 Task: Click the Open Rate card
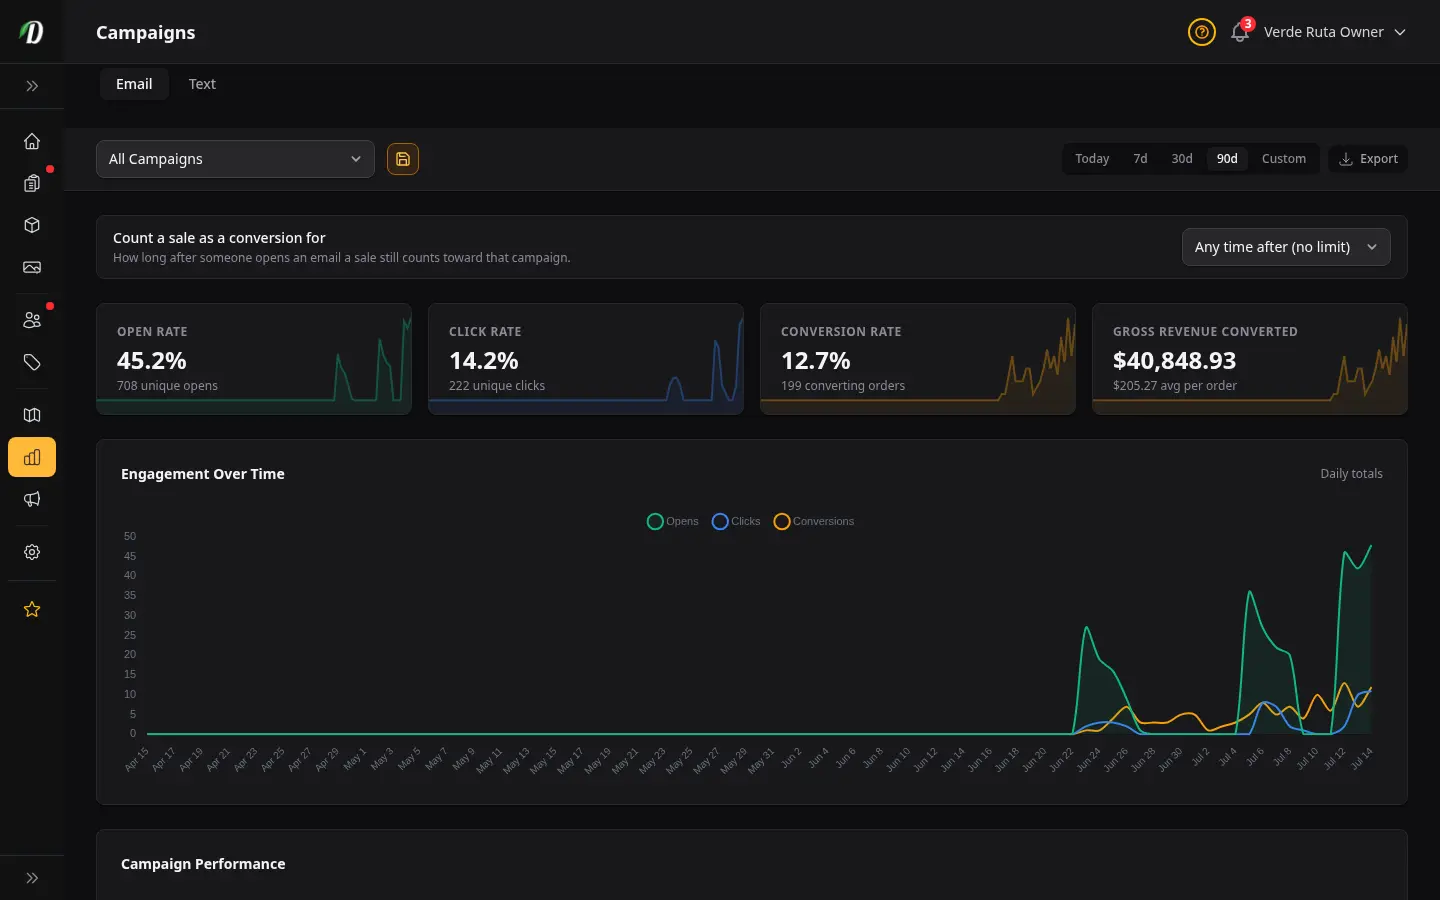coord(254,359)
